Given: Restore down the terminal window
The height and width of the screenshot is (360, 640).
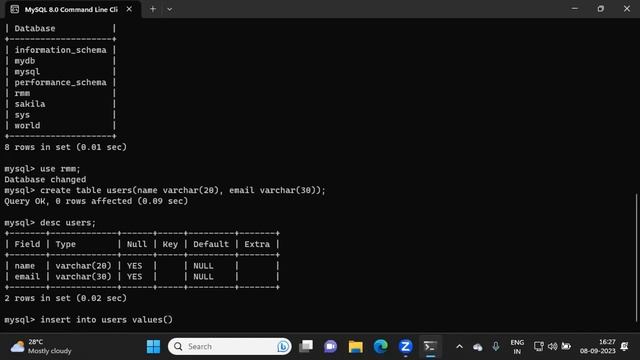Looking at the screenshot, I should [x=600, y=9].
